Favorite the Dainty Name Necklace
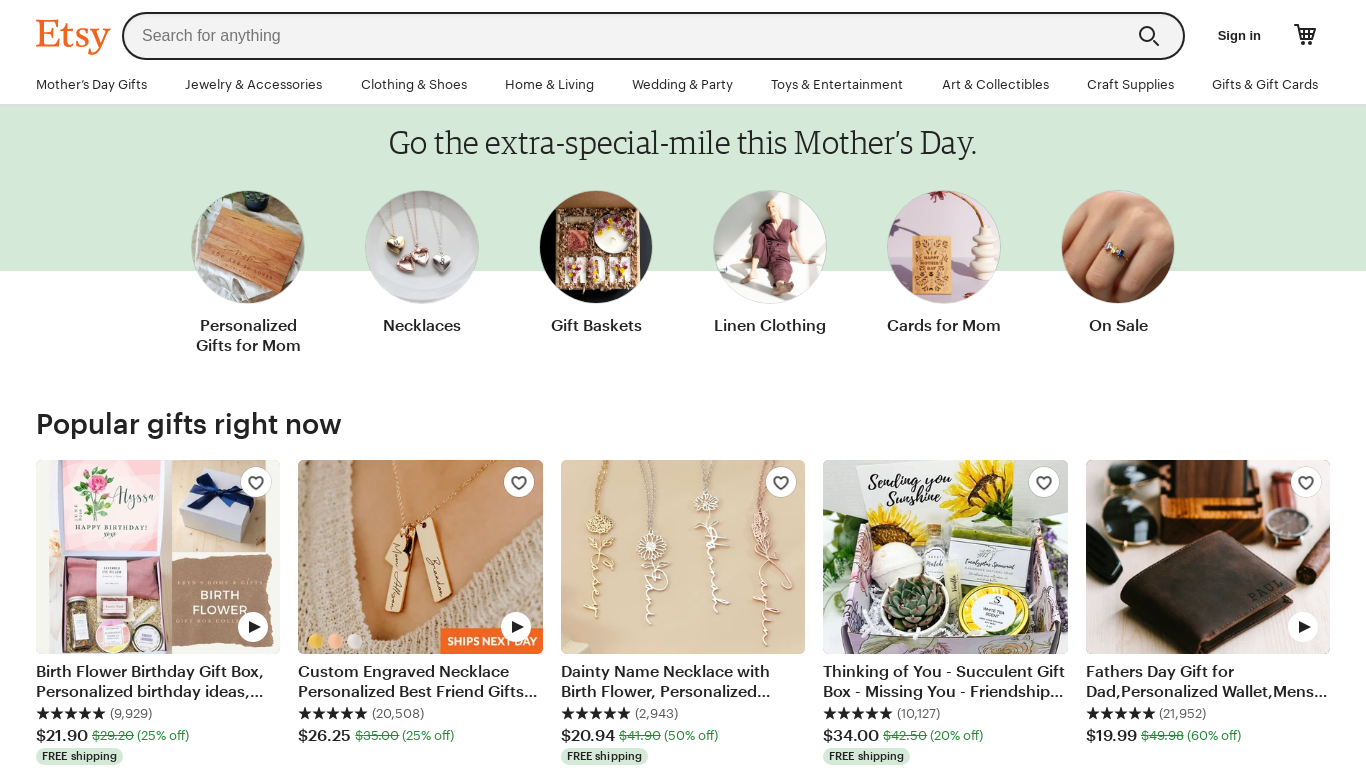Screen dimensions: 1366x768 click(781, 483)
